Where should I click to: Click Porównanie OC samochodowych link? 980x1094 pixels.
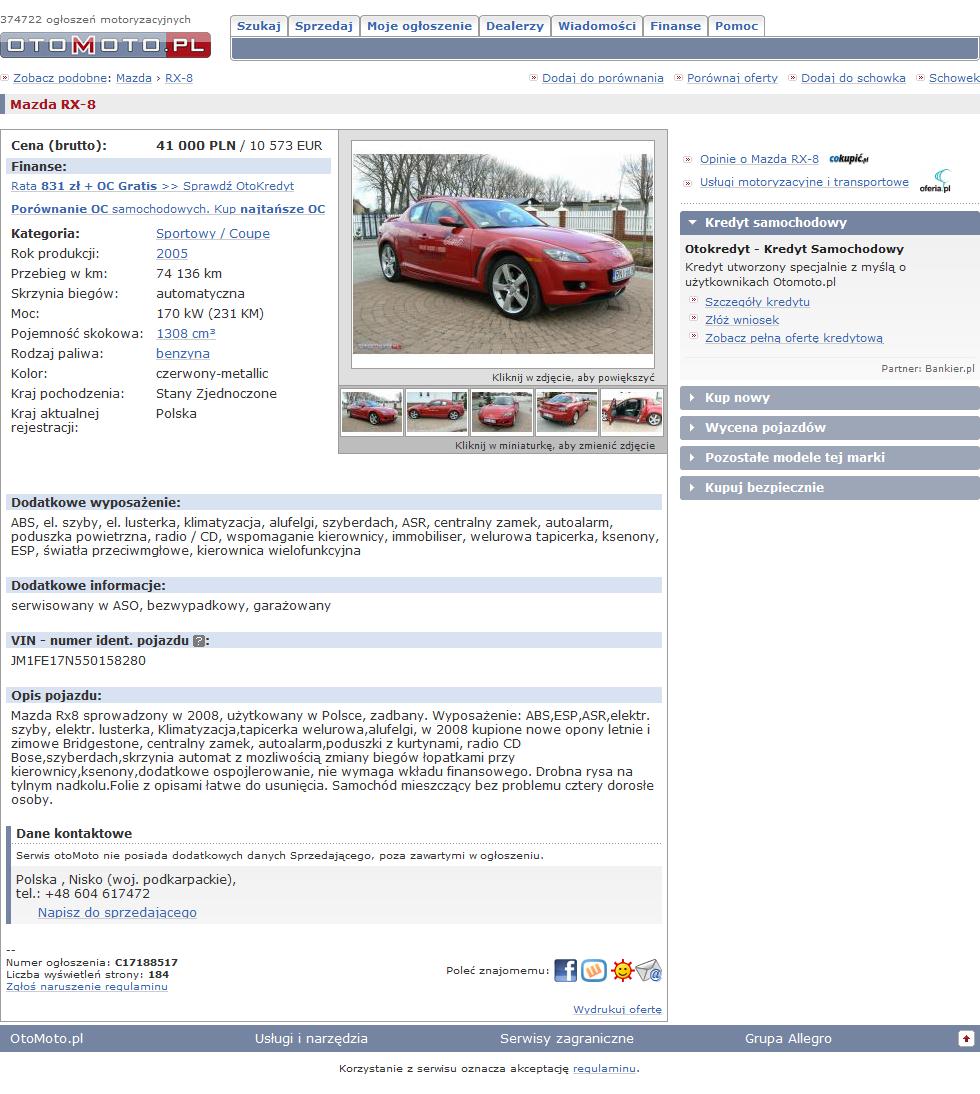coord(168,209)
